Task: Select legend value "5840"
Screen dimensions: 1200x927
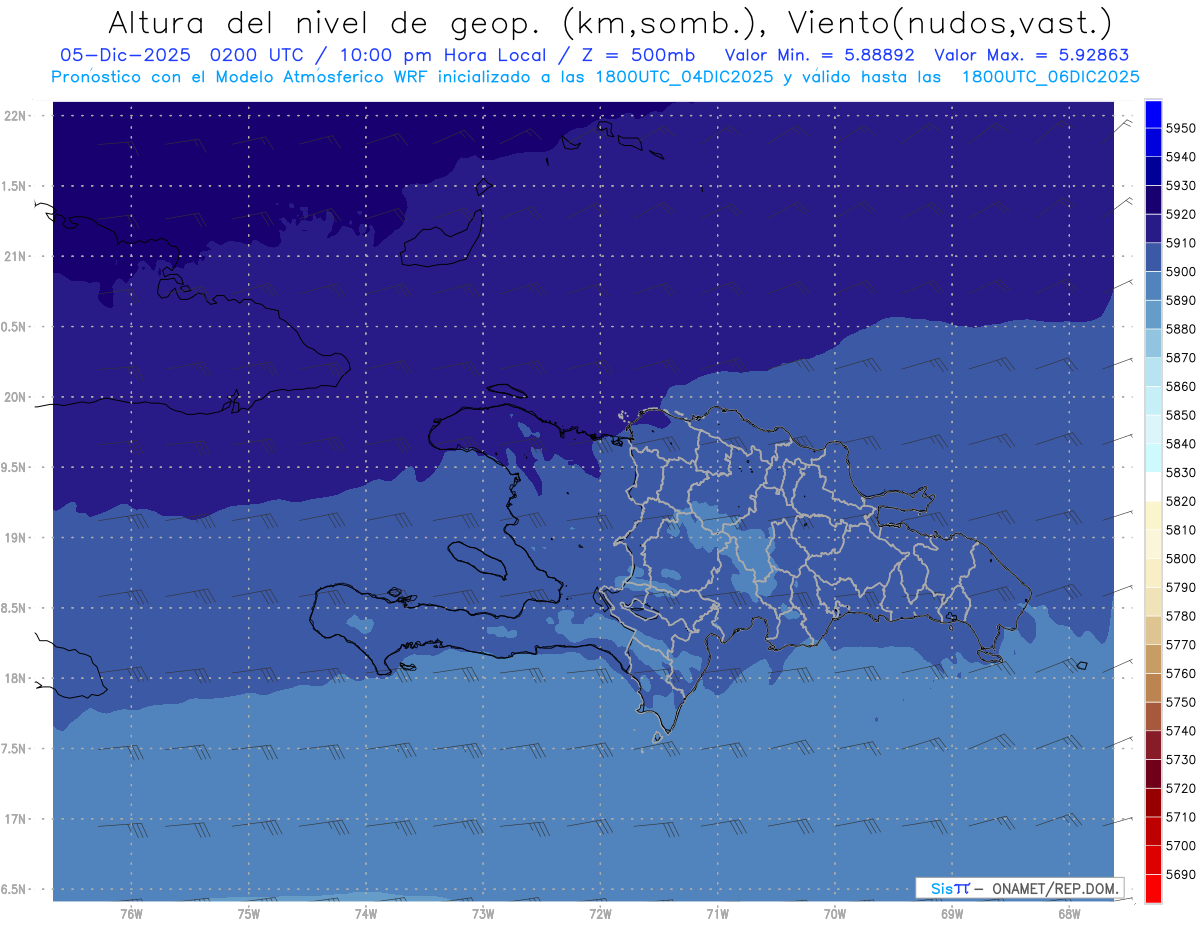Action: point(1182,444)
